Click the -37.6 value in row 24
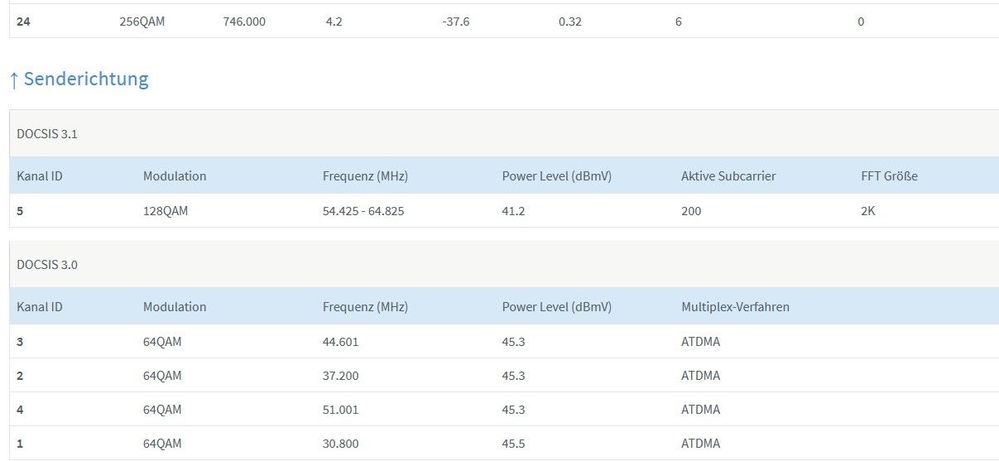 [455, 20]
